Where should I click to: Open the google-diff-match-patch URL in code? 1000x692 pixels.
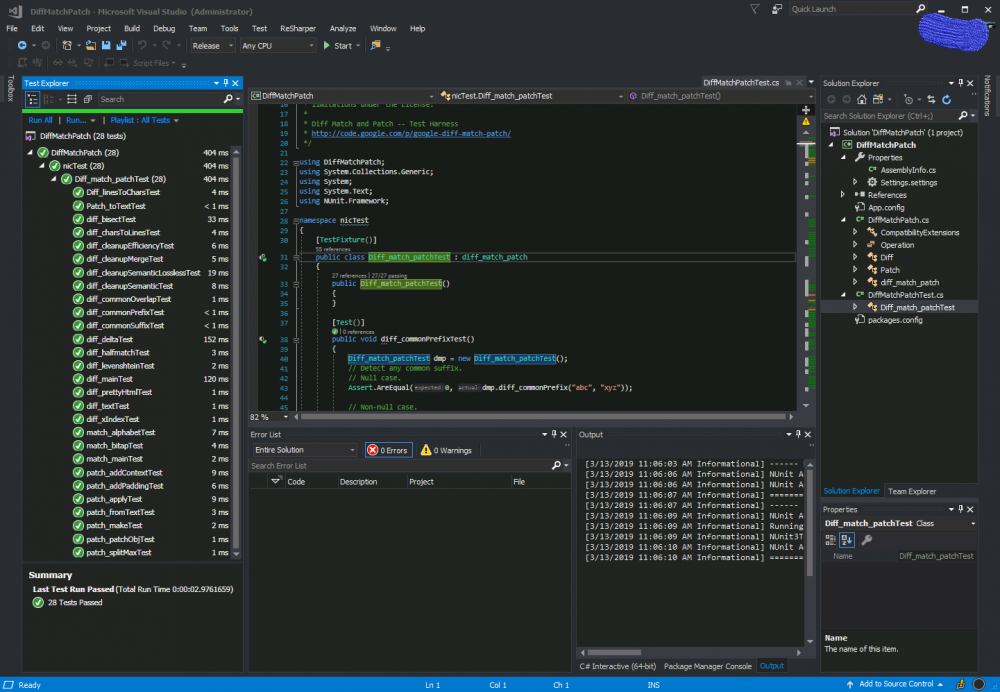(411, 133)
